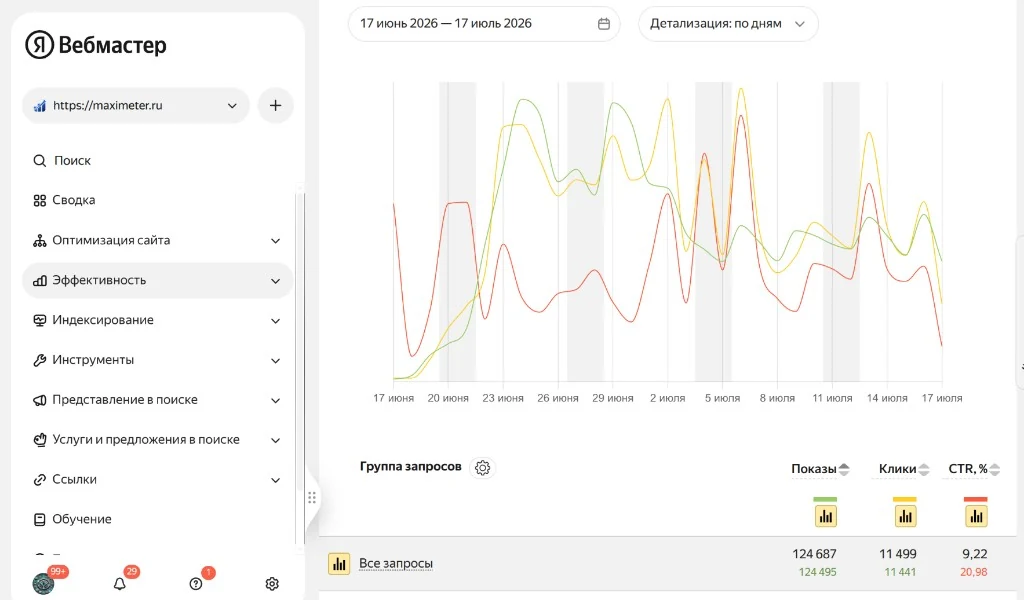Click the Показы value 124 687
Image resolution: width=1024 pixels, height=600 pixels.
click(x=814, y=554)
